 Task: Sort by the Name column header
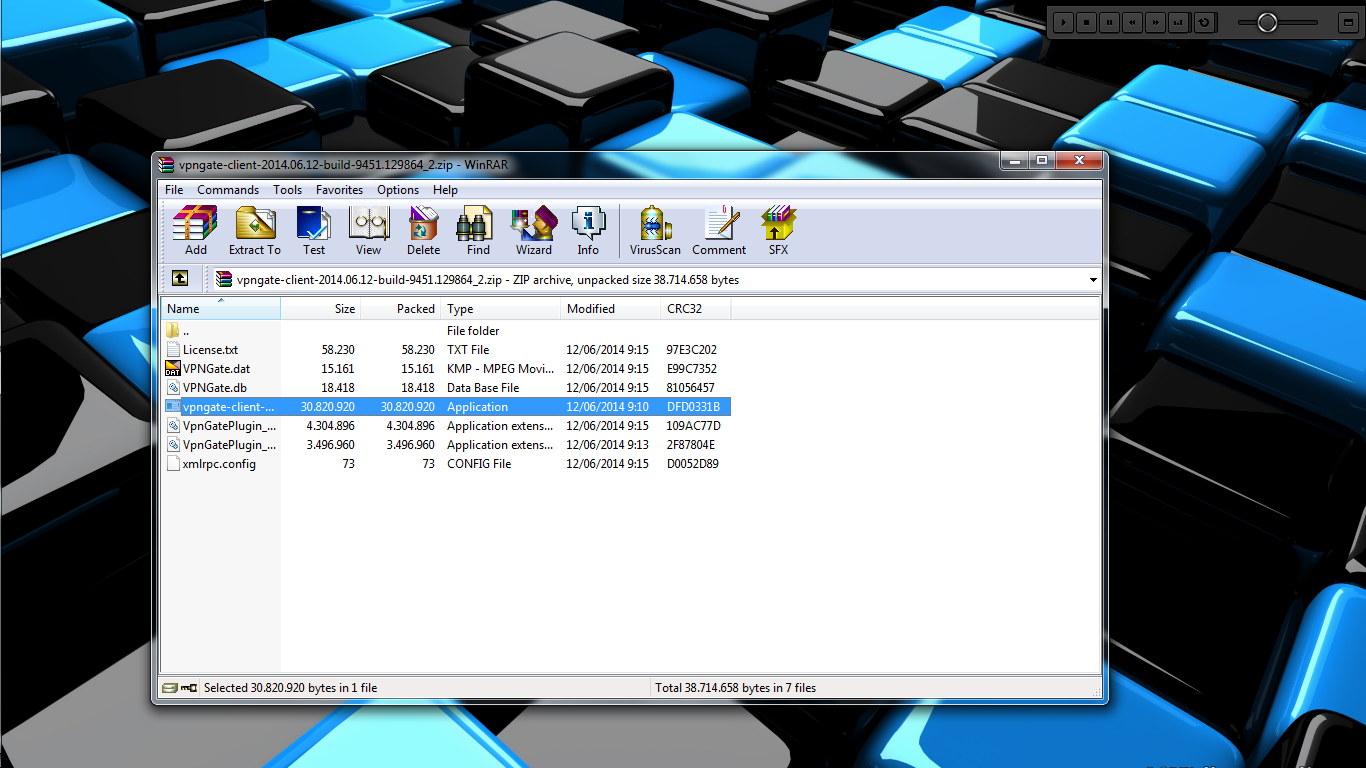[221, 309]
